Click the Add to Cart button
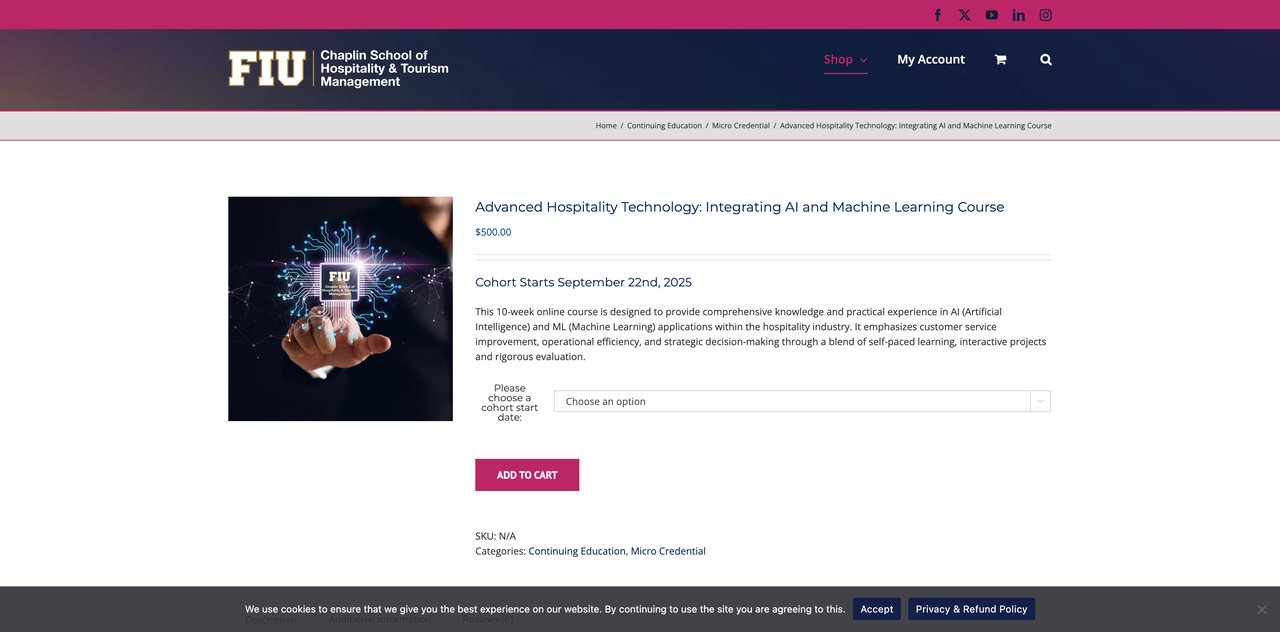1280x632 pixels. pyautogui.click(x=527, y=475)
